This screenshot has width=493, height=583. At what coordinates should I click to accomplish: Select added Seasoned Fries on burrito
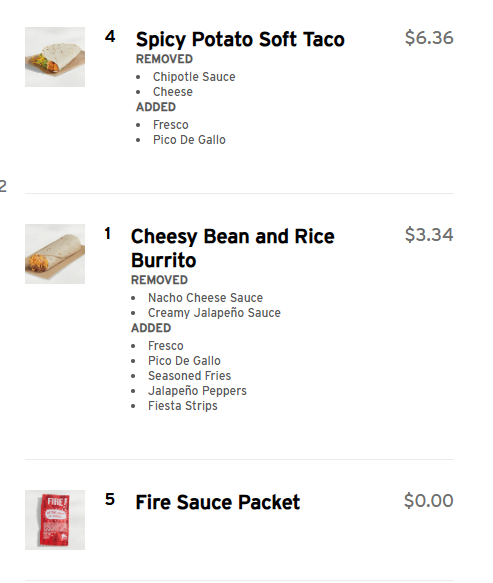pyautogui.click(x=190, y=376)
